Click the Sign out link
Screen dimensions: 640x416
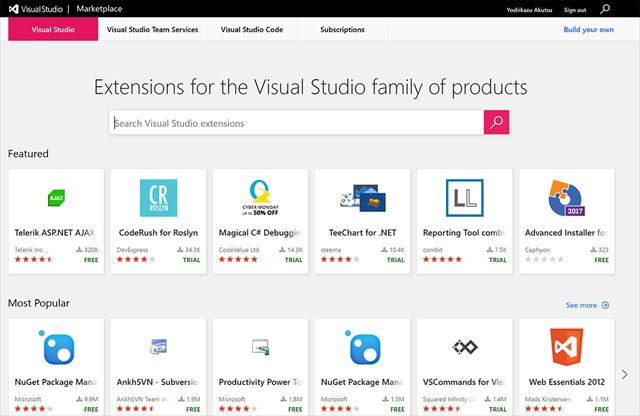[575, 10]
